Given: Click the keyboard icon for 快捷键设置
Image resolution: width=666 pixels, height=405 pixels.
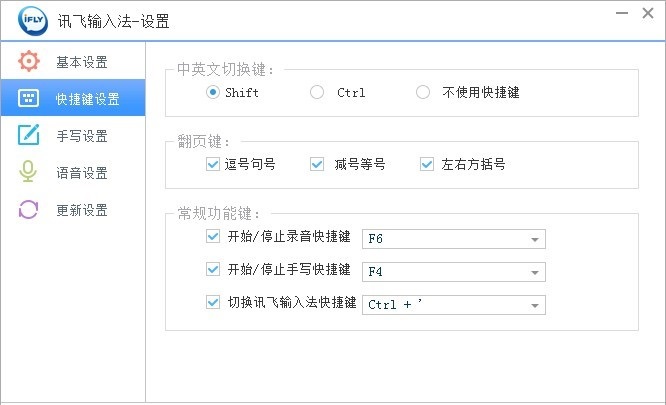Looking at the screenshot, I should 29,99.
